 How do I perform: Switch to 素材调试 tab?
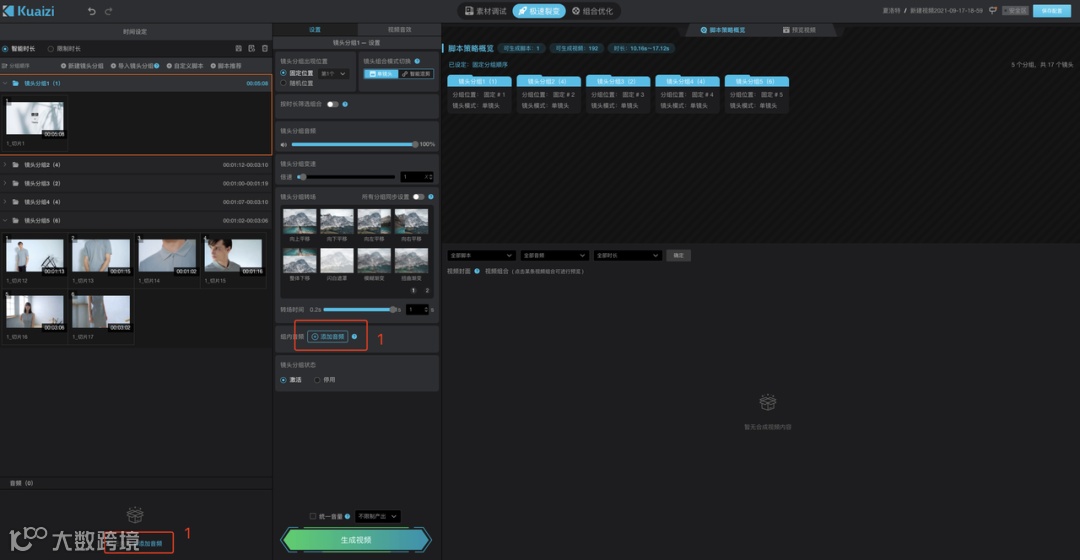click(486, 11)
